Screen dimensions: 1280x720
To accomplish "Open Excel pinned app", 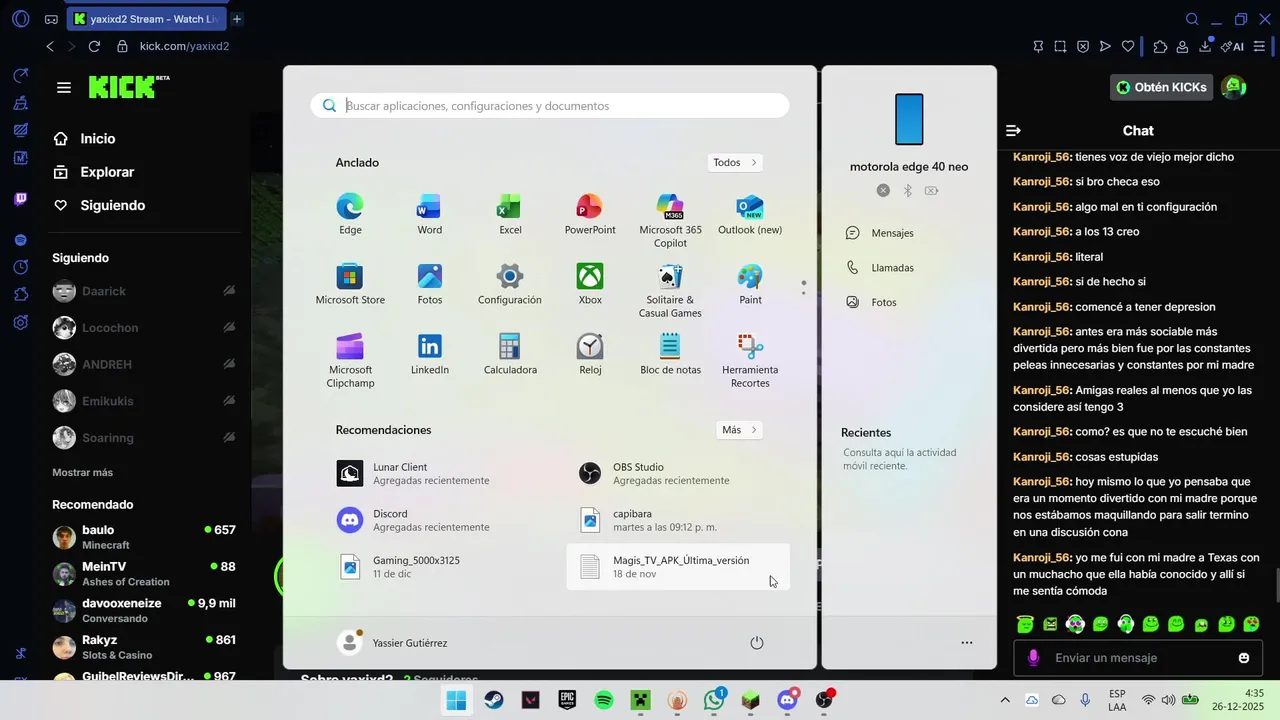I will 510,215.
